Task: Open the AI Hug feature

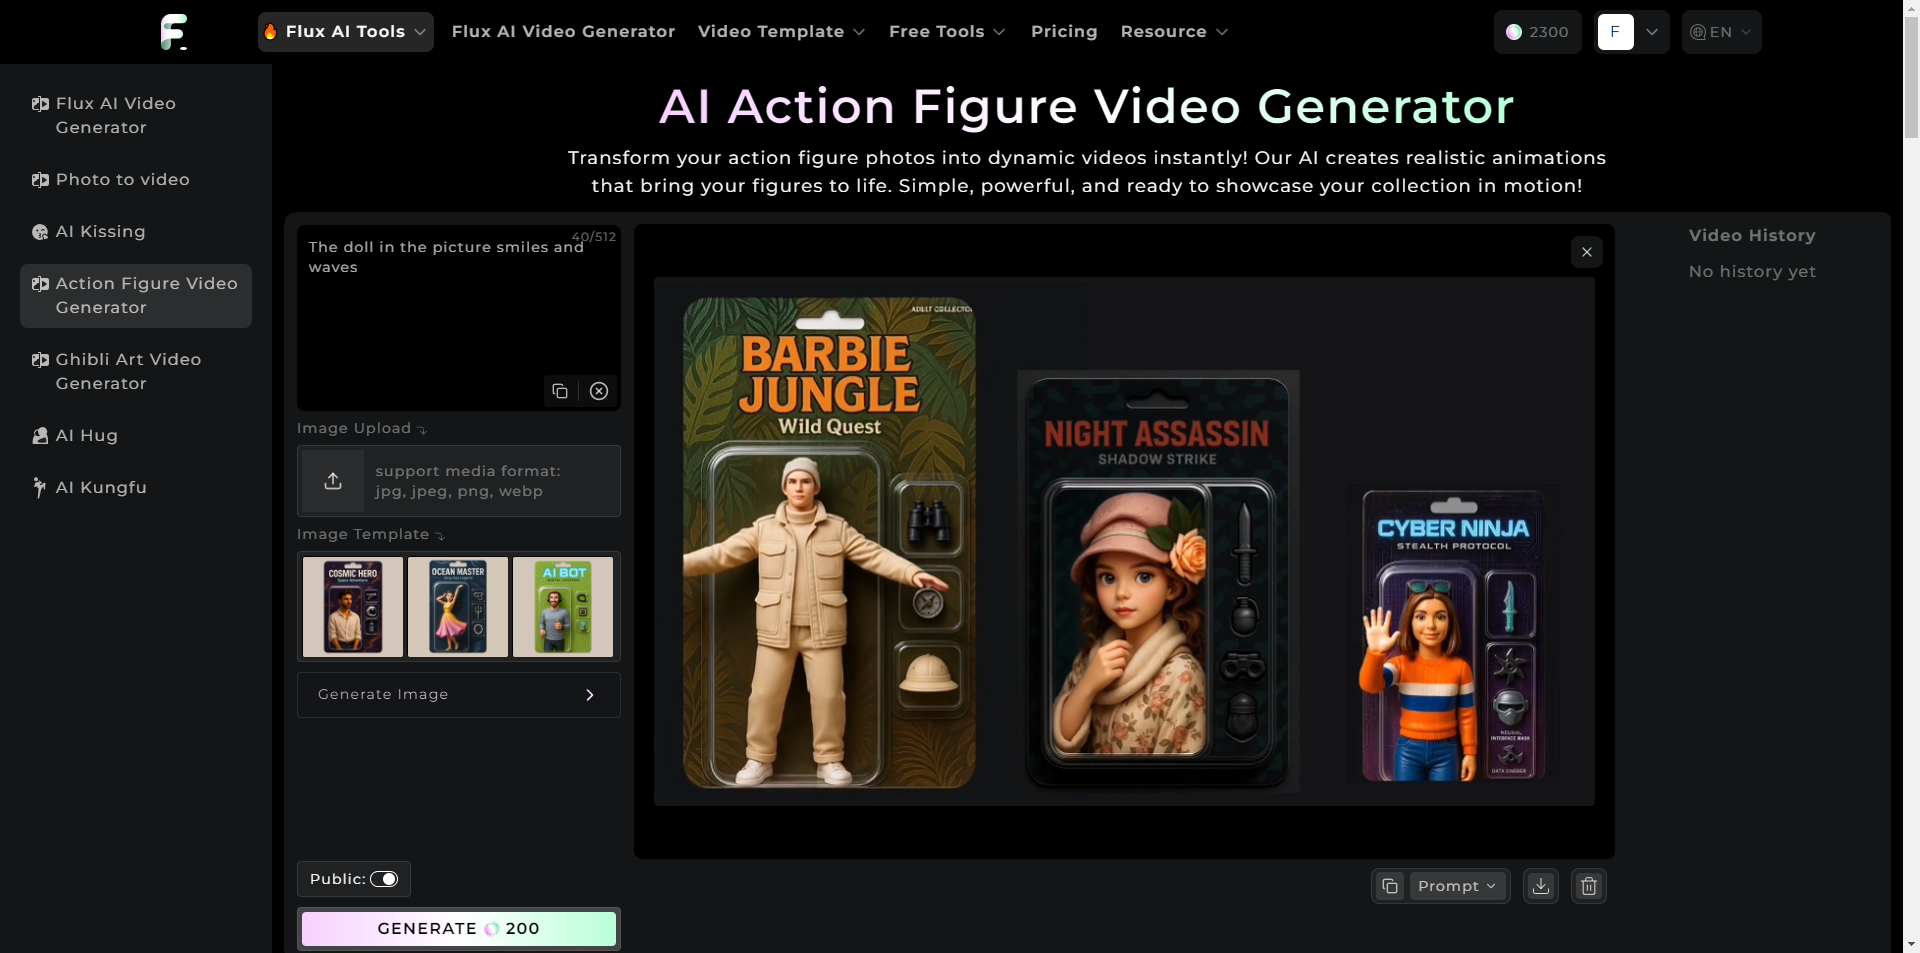Action: [84, 435]
